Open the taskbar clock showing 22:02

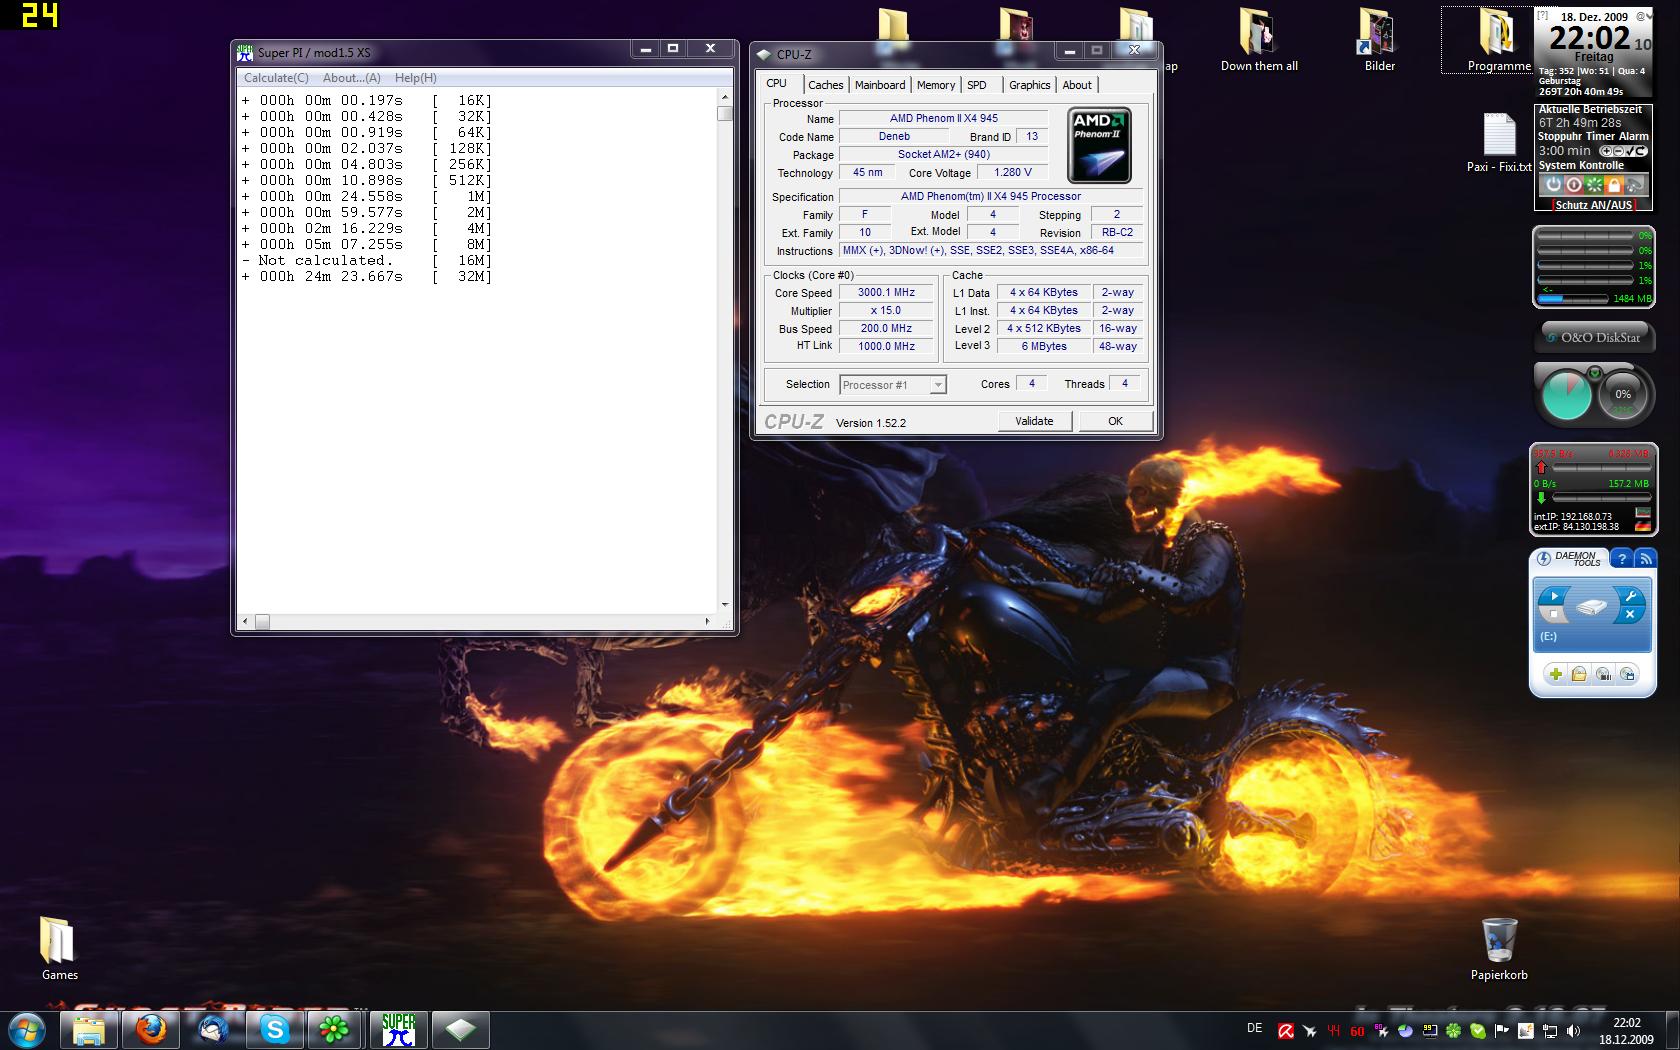pyautogui.click(x=1627, y=1031)
